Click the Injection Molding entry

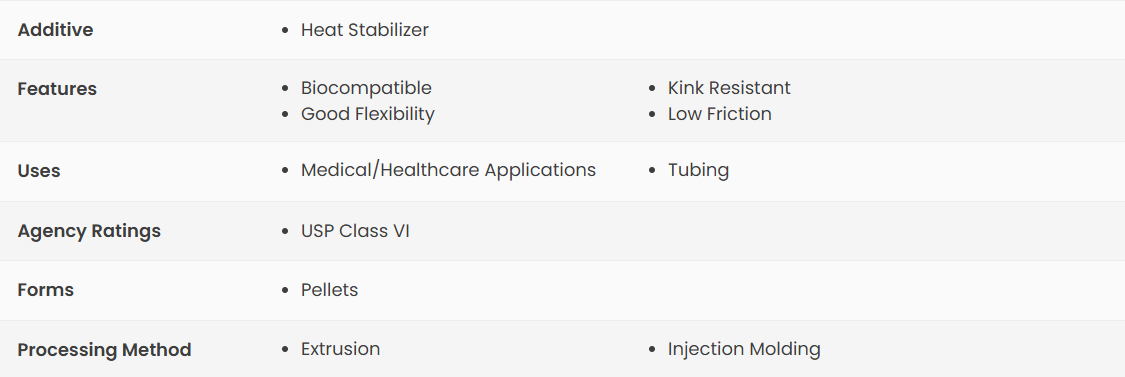tap(744, 350)
